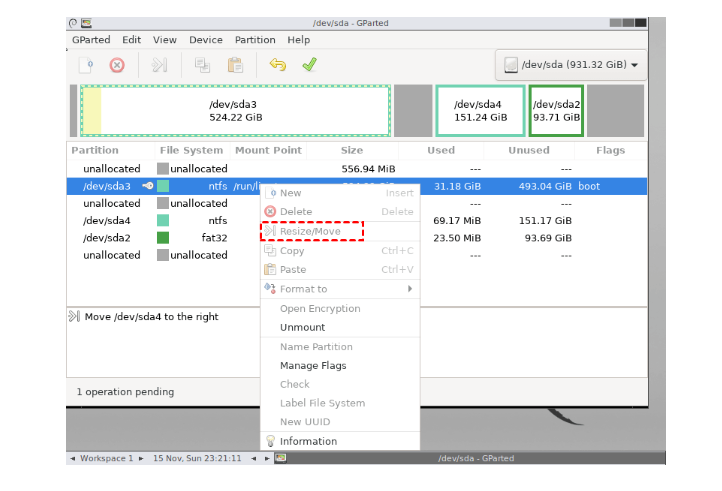Select Manage Flags in context menu
722x491 pixels.
[313, 366]
